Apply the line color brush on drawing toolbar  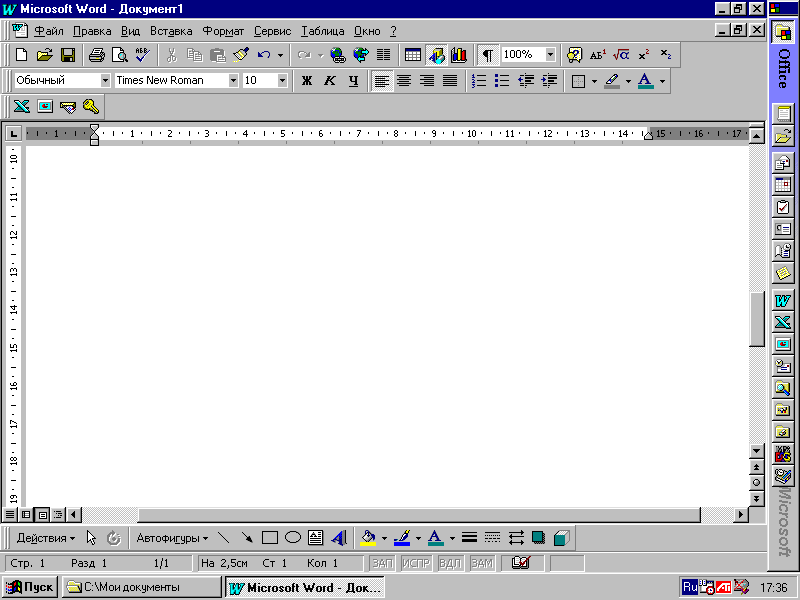[402, 538]
